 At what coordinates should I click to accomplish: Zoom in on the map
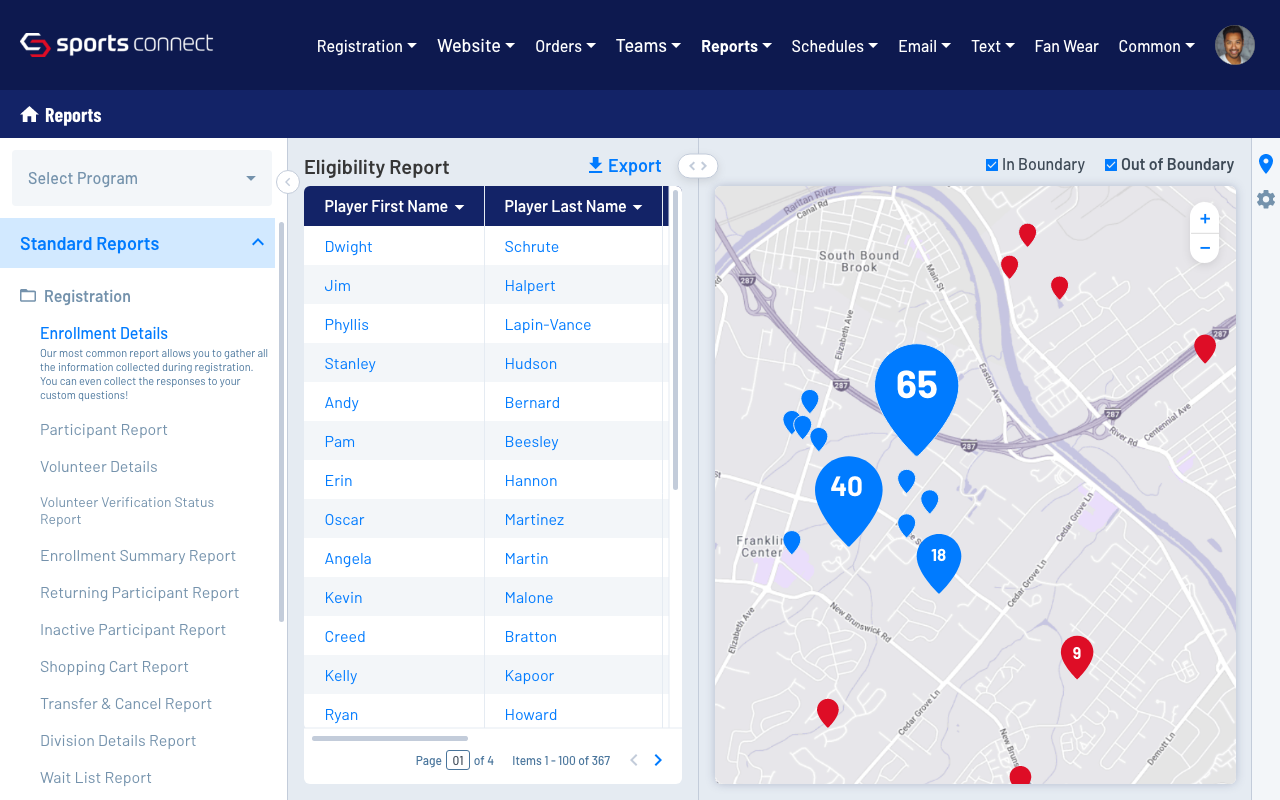click(x=1205, y=219)
